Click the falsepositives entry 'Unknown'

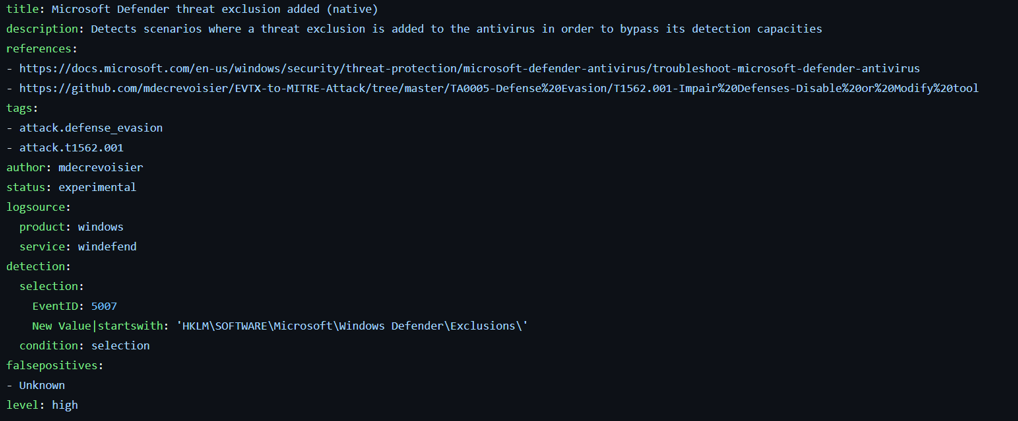point(42,385)
